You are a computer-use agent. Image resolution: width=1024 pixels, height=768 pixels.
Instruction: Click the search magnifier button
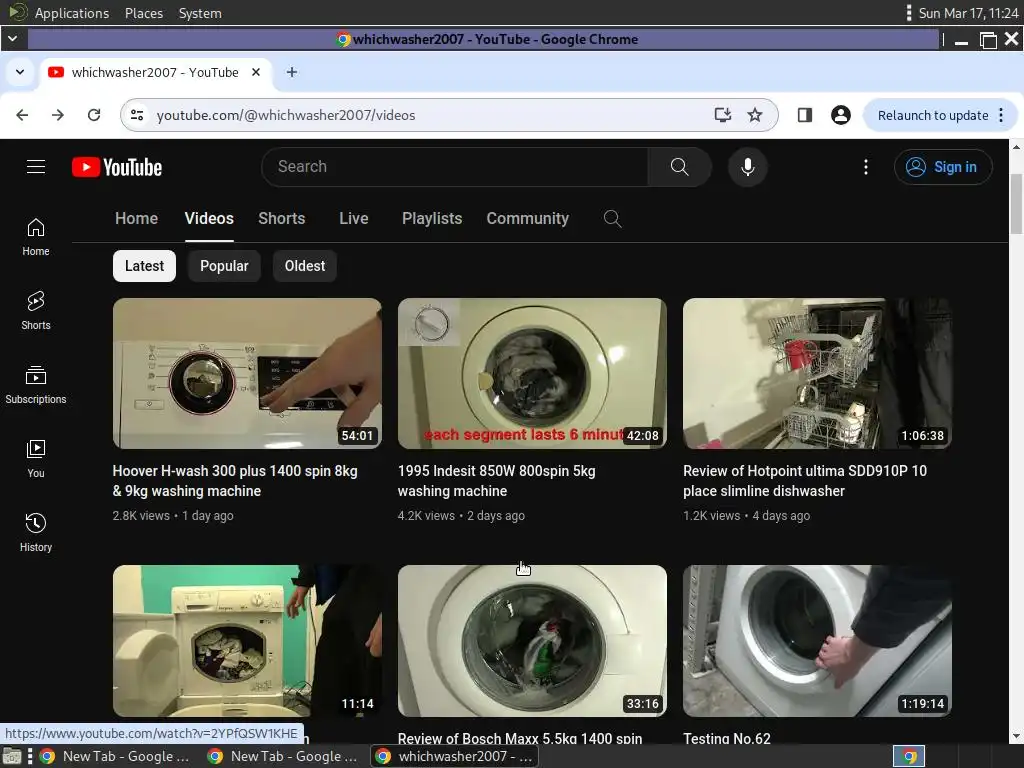pyautogui.click(x=679, y=167)
